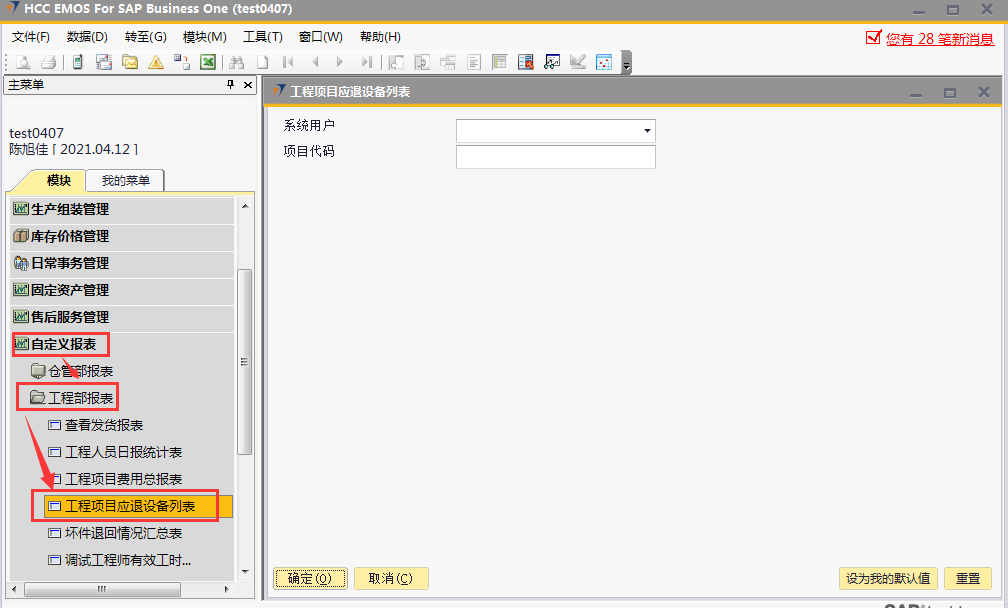Click the 设为我的默认值 button
This screenshot has width=1008, height=608.
[x=888, y=578]
